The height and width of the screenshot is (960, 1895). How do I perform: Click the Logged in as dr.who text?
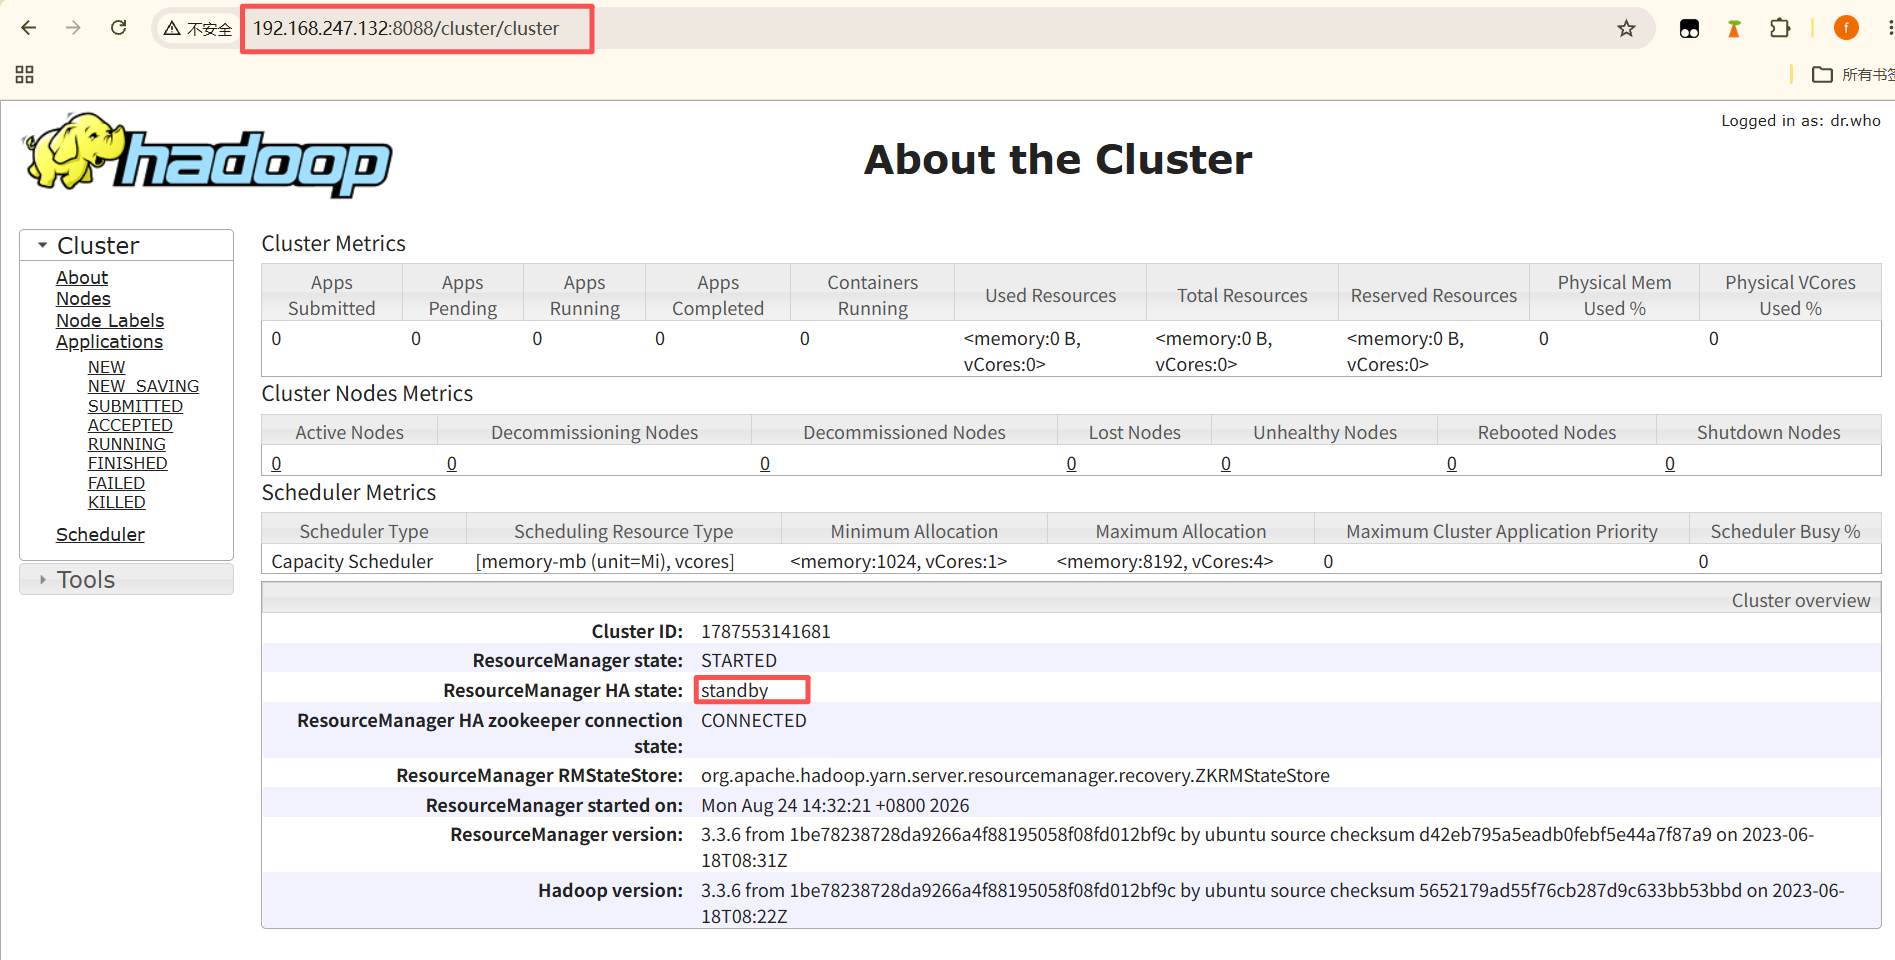coord(1801,120)
